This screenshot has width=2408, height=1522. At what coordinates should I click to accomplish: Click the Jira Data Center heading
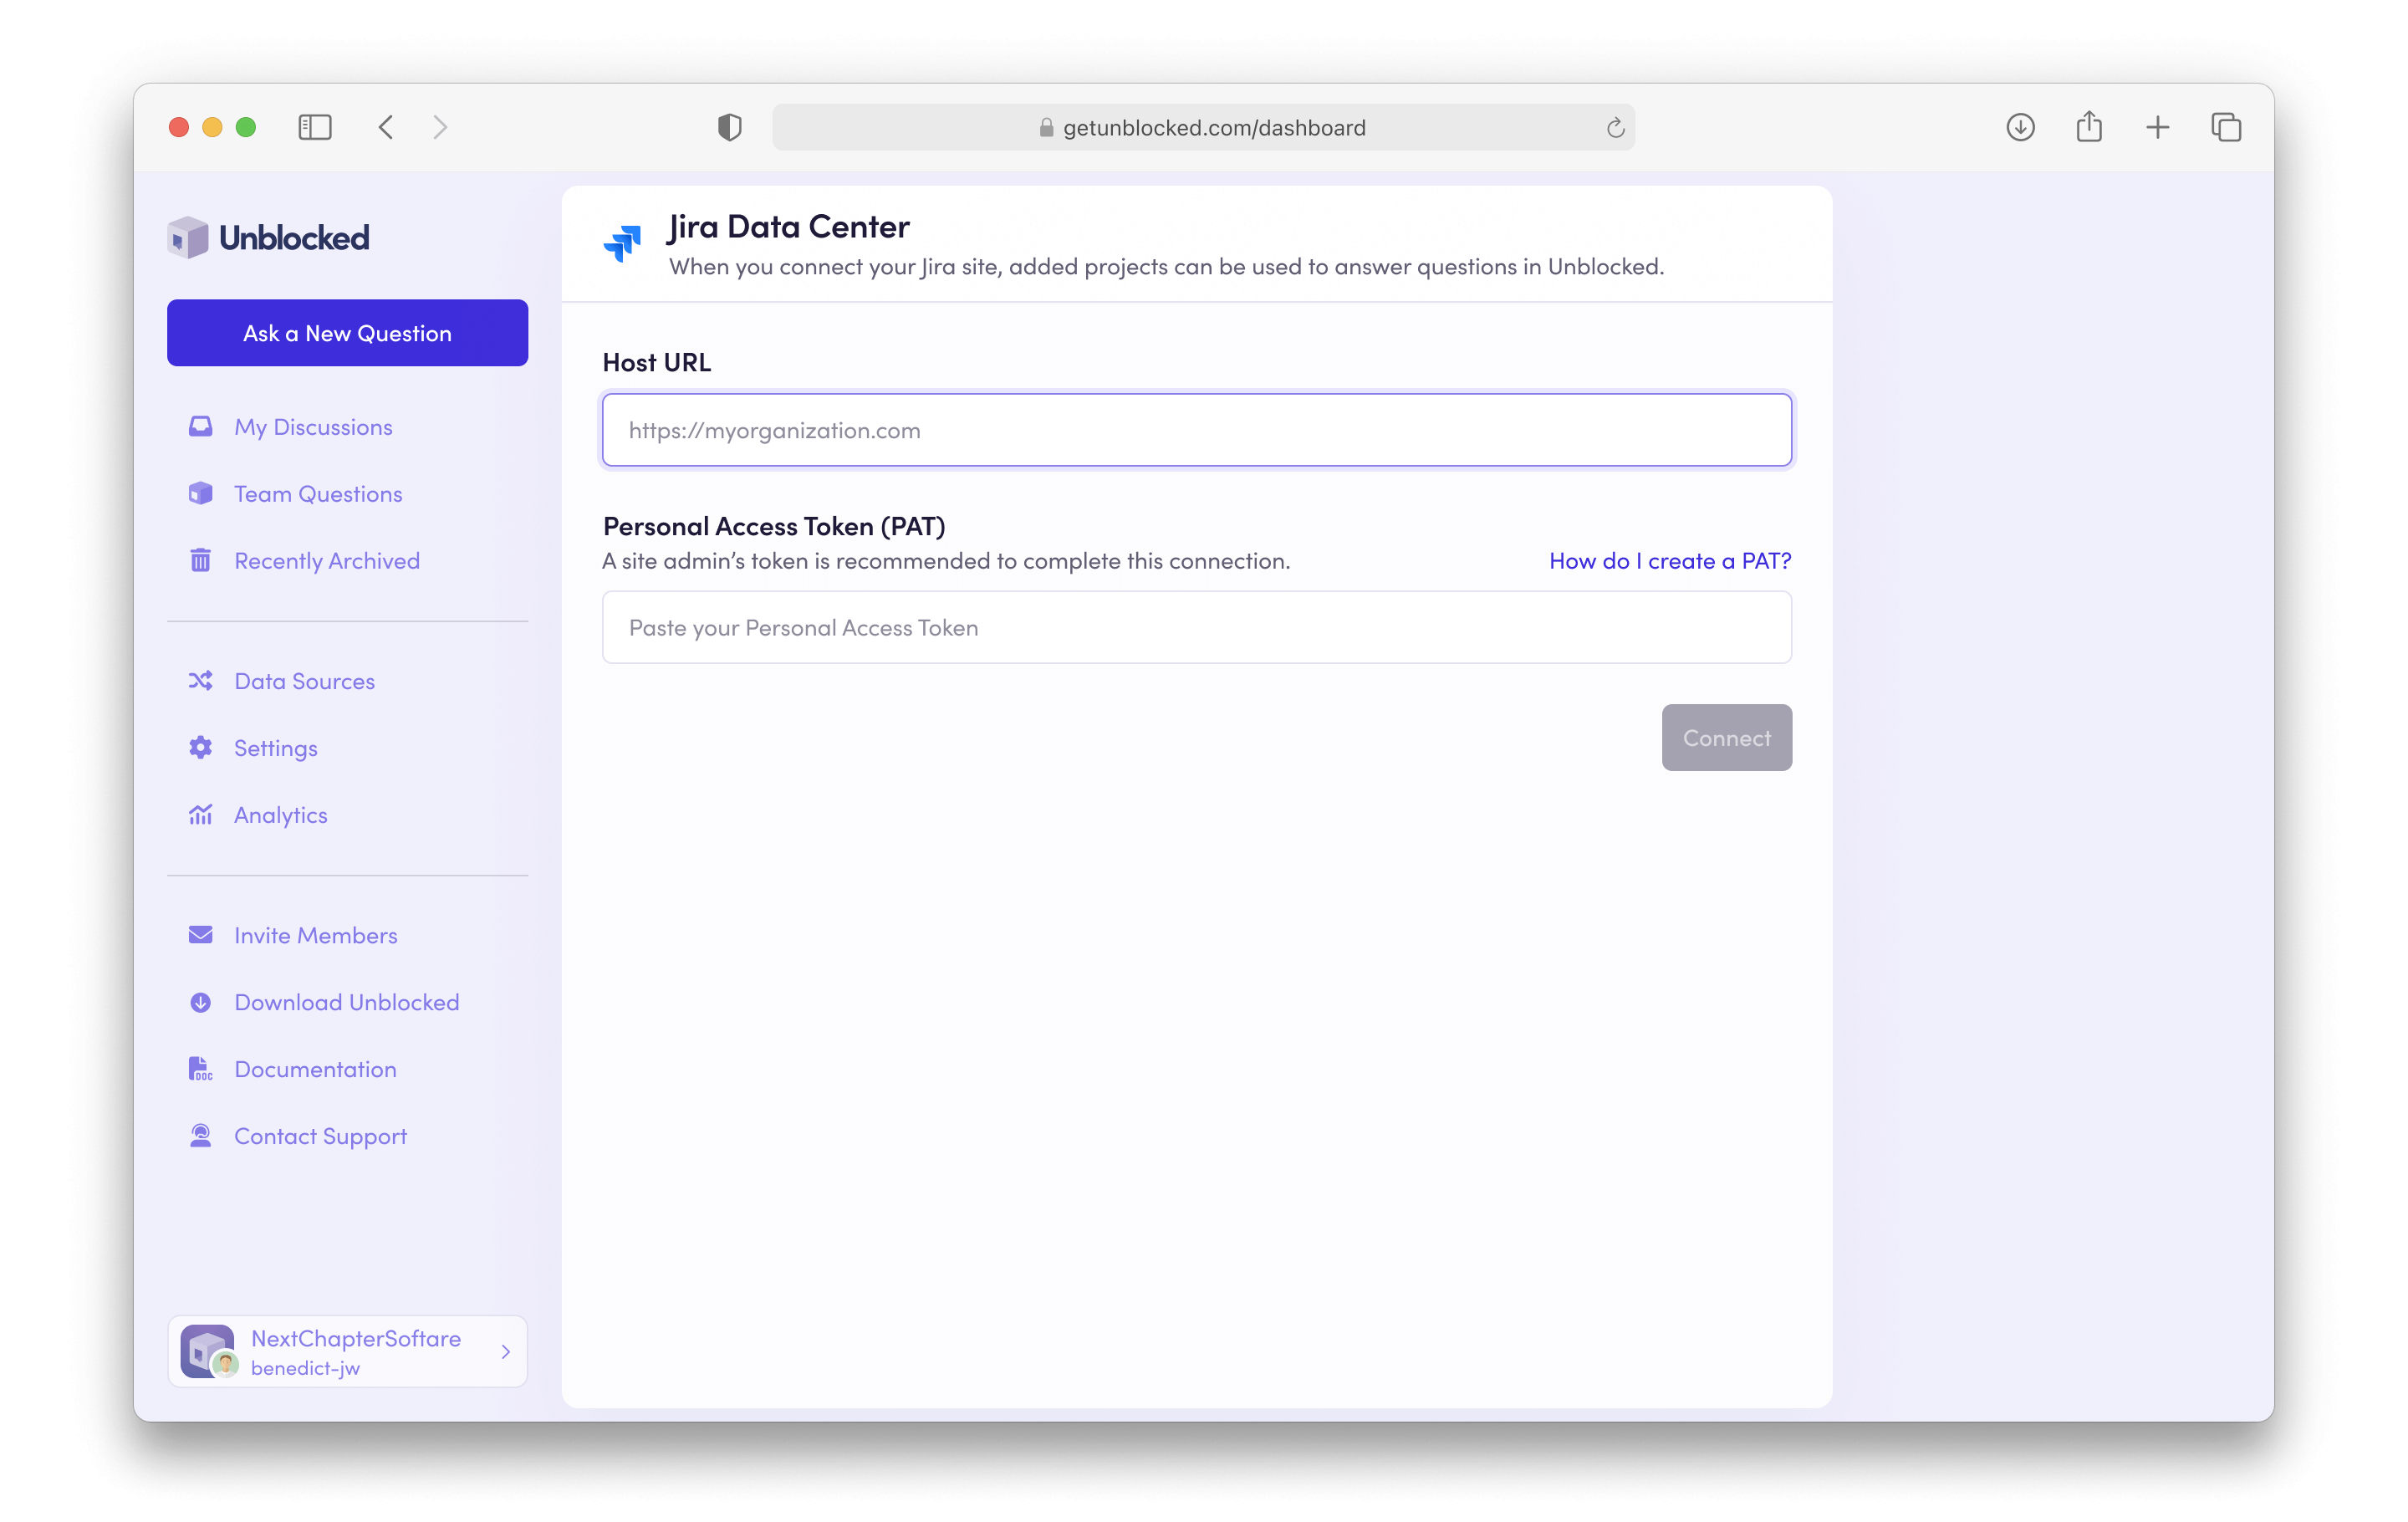pos(788,227)
